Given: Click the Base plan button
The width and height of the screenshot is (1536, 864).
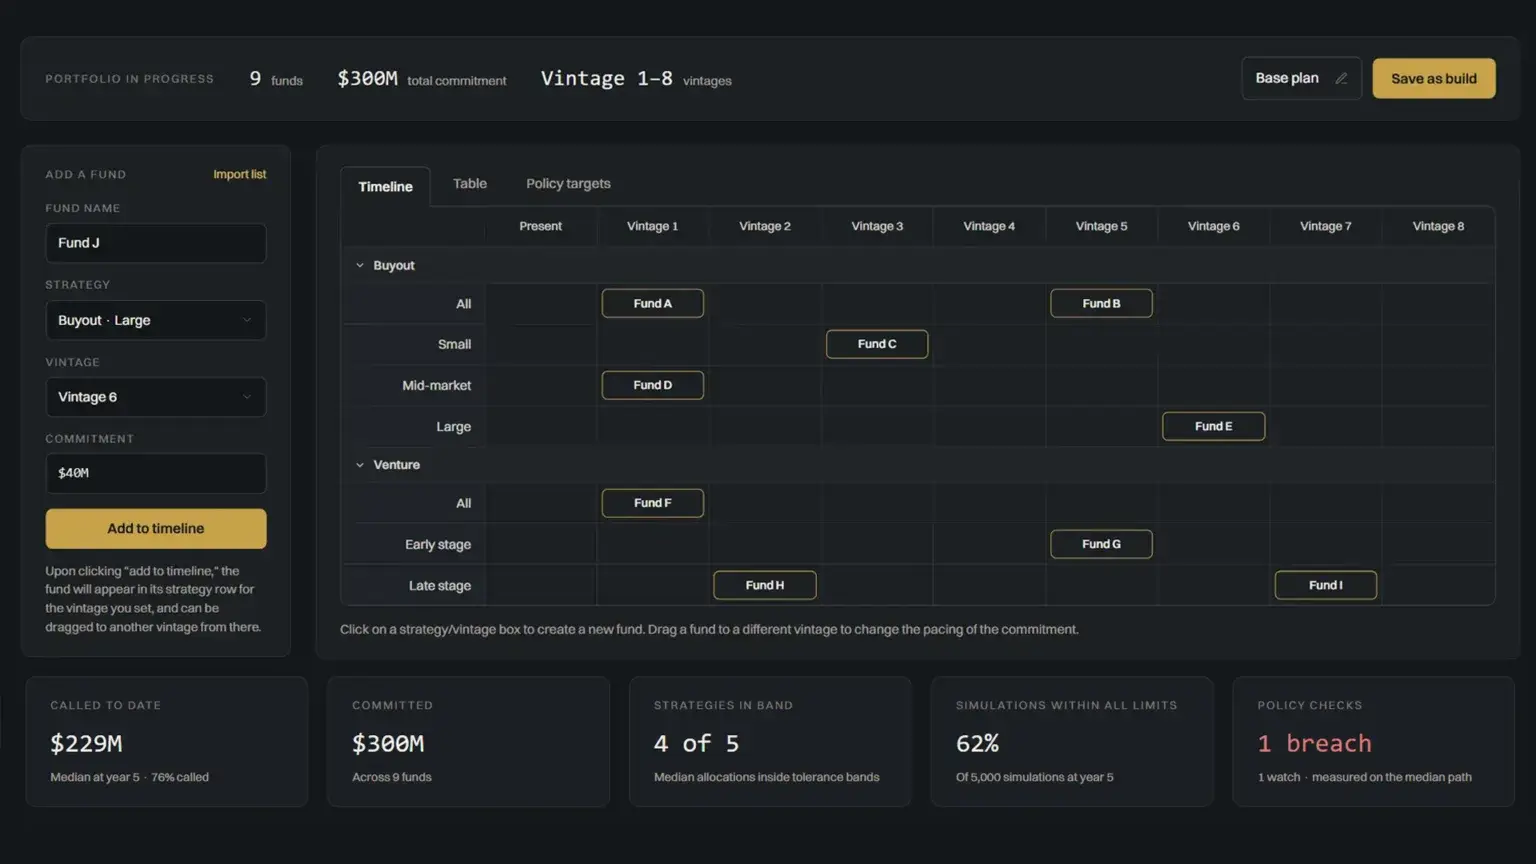Looking at the screenshot, I should click(1301, 78).
